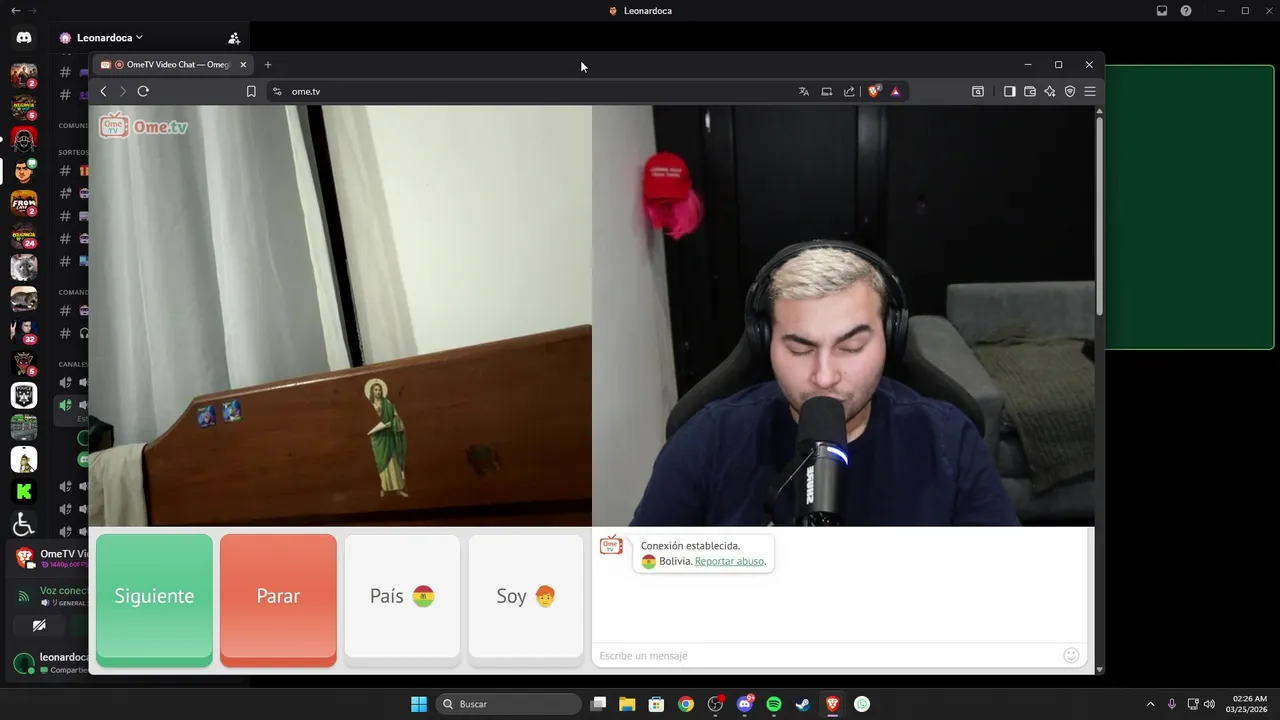Open Steam from the taskbar

[803, 704]
